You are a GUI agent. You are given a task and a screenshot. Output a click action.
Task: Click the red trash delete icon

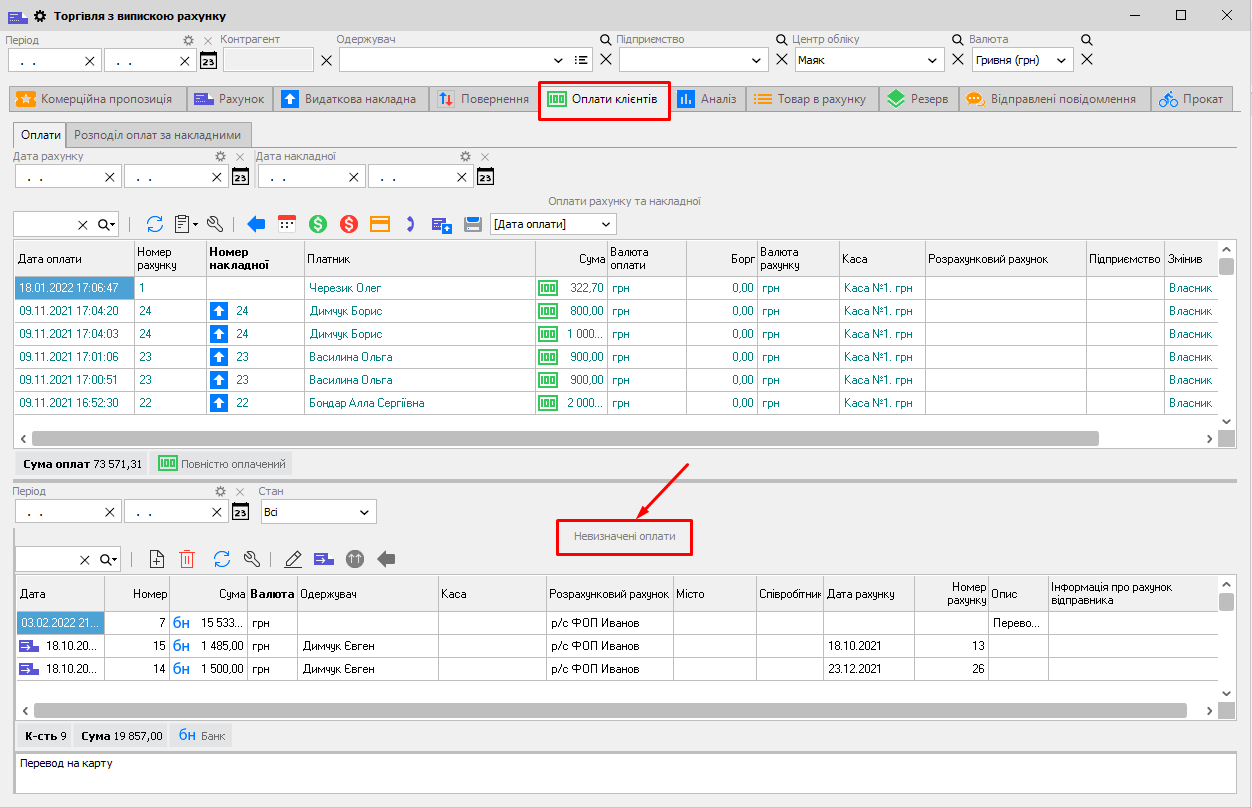pyautogui.click(x=187, y=559)
